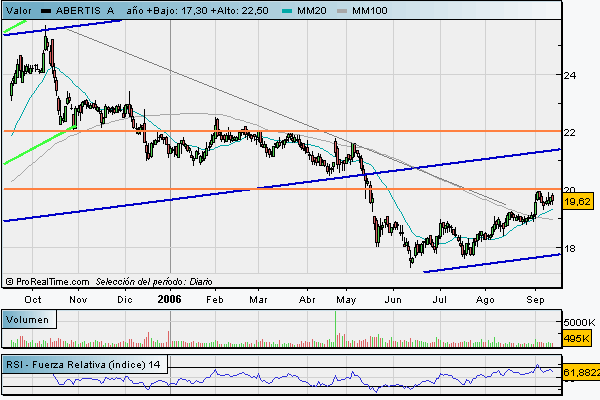The image size is (600, 400).
Task: Click the 'ABERTIS A' stock name
Action: [85, 11]
